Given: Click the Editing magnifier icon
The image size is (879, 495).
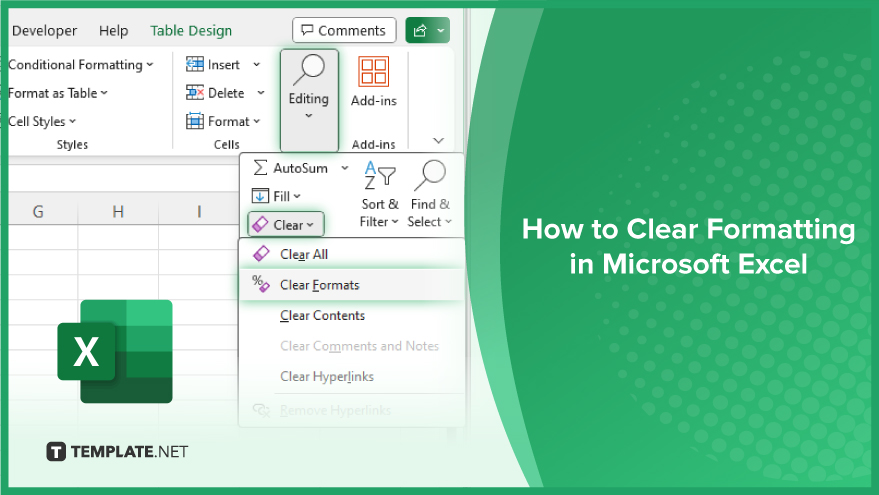Looking at the screenshot, I should pyautogui.click(x=309, y=70).
